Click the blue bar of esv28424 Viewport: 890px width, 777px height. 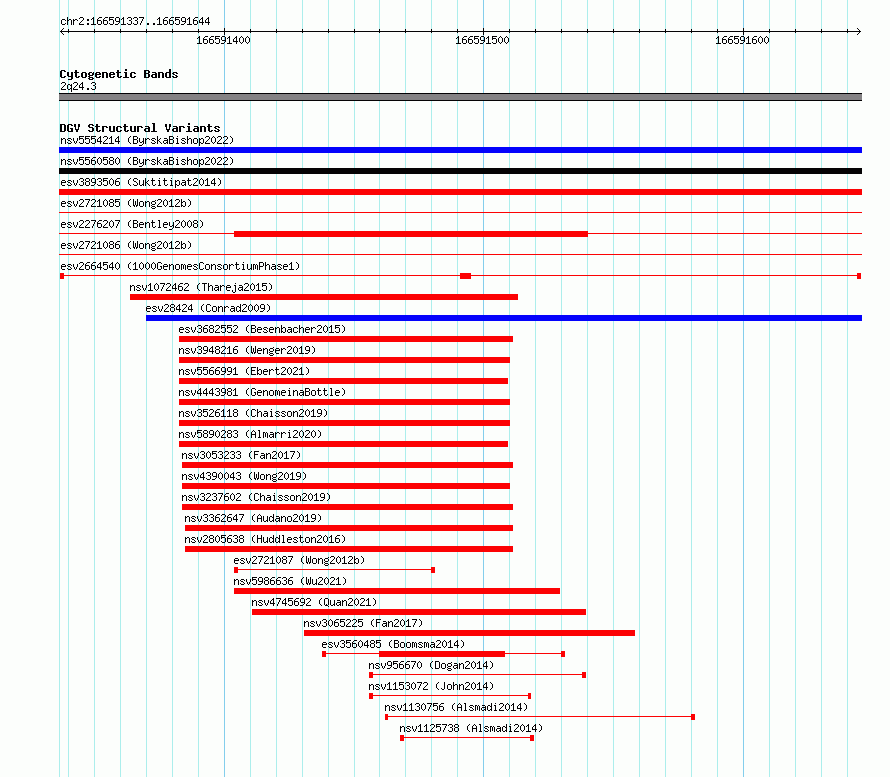503,318
